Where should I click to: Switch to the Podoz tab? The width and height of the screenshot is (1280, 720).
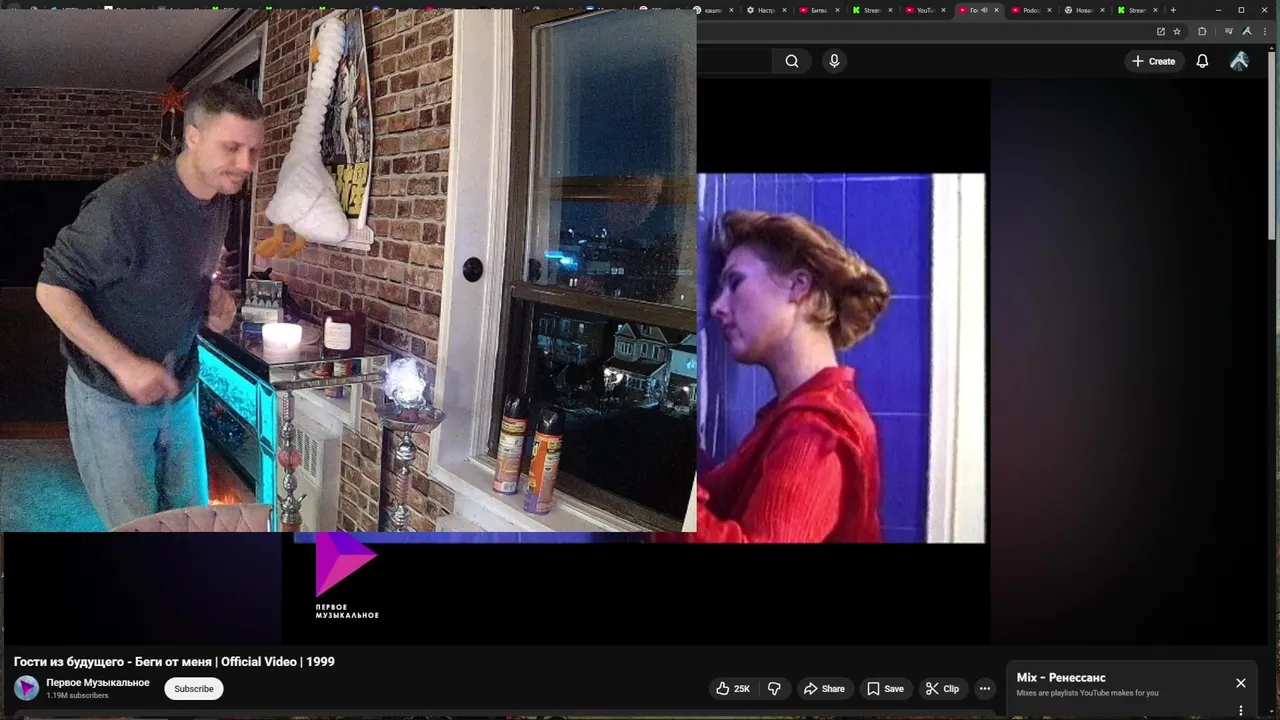(x=1031, y=10)
